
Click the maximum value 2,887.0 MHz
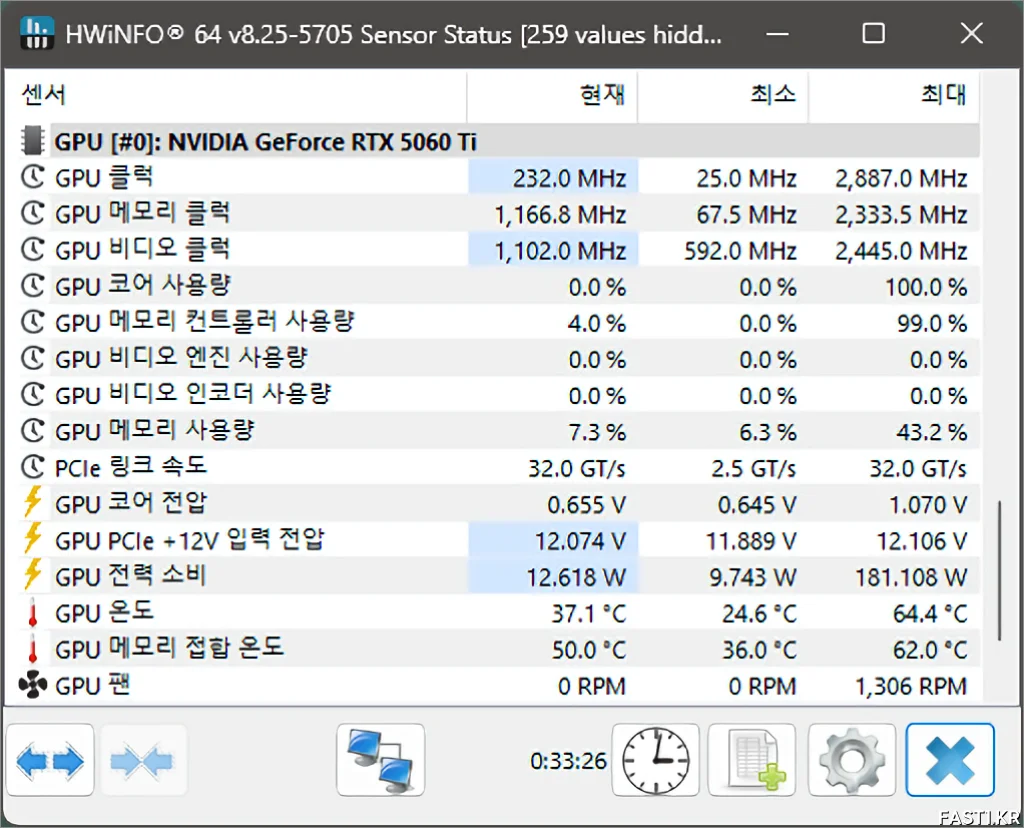pos(901,178)
